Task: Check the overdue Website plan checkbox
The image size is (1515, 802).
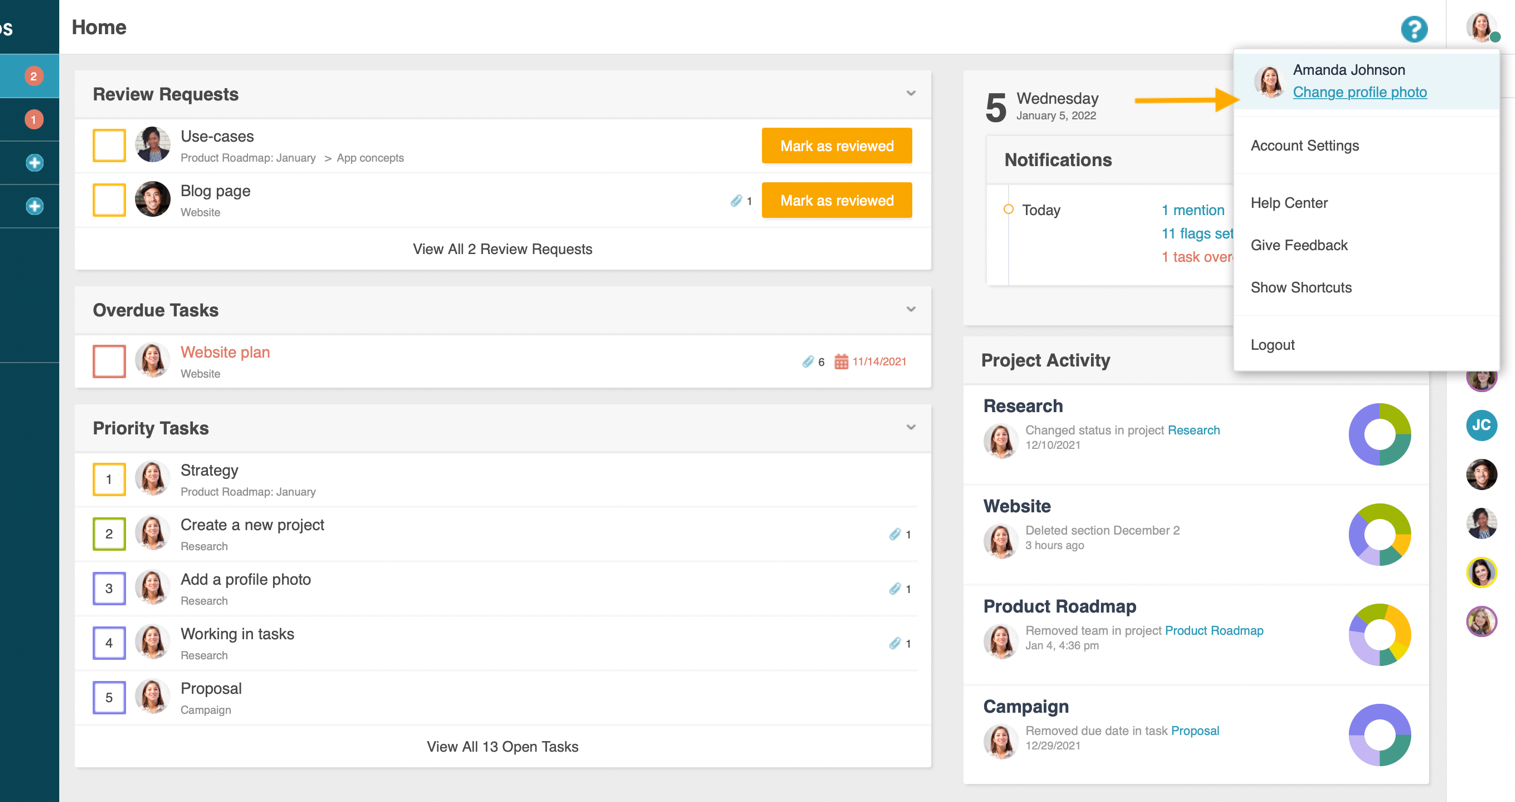Action: (109, 361)
